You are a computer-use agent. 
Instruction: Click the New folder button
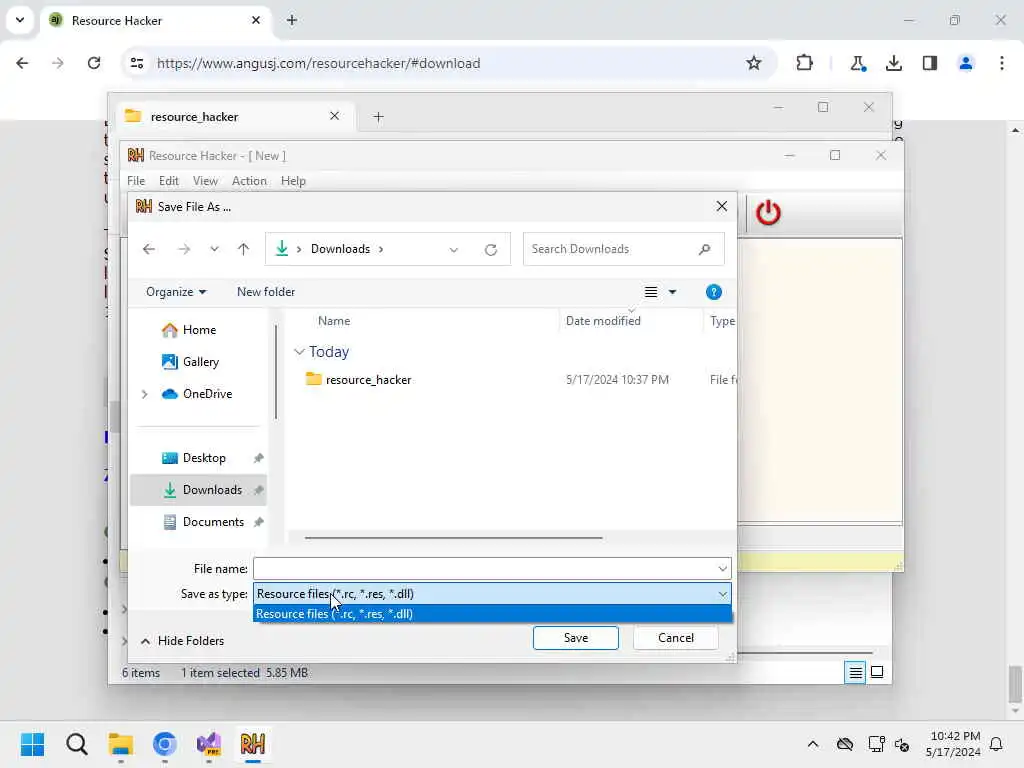tap(266, 292)
